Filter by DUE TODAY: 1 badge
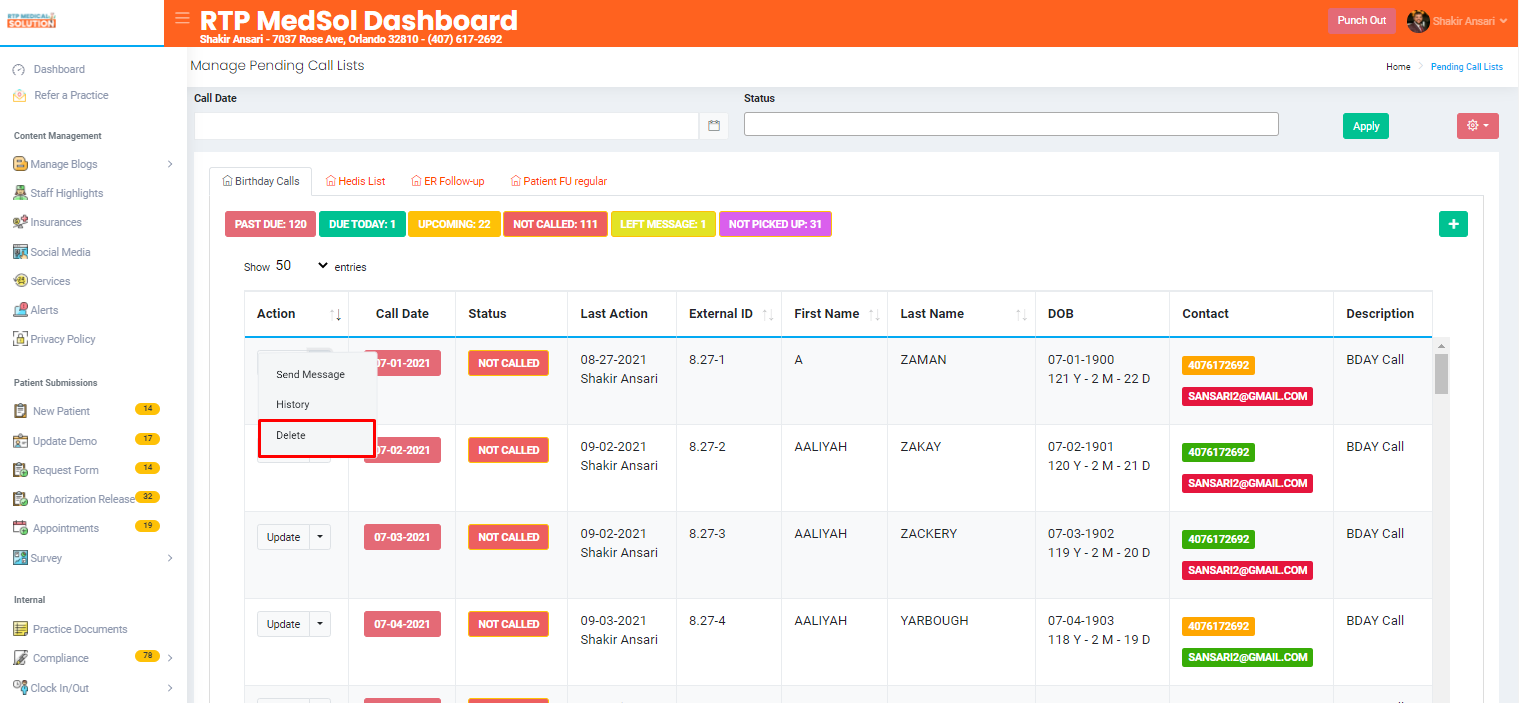The height and width of the screenshot is (703, 1519). [x=362, y=224]
